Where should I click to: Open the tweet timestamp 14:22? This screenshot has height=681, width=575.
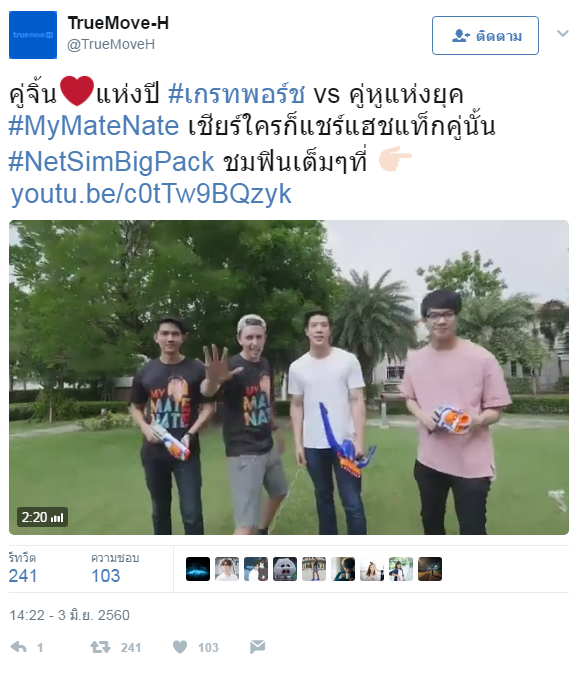click(69, 615)
